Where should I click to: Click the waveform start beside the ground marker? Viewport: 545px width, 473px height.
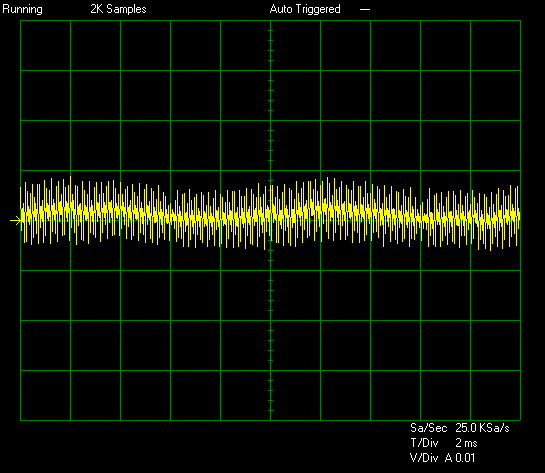click(x=22, y=215)
